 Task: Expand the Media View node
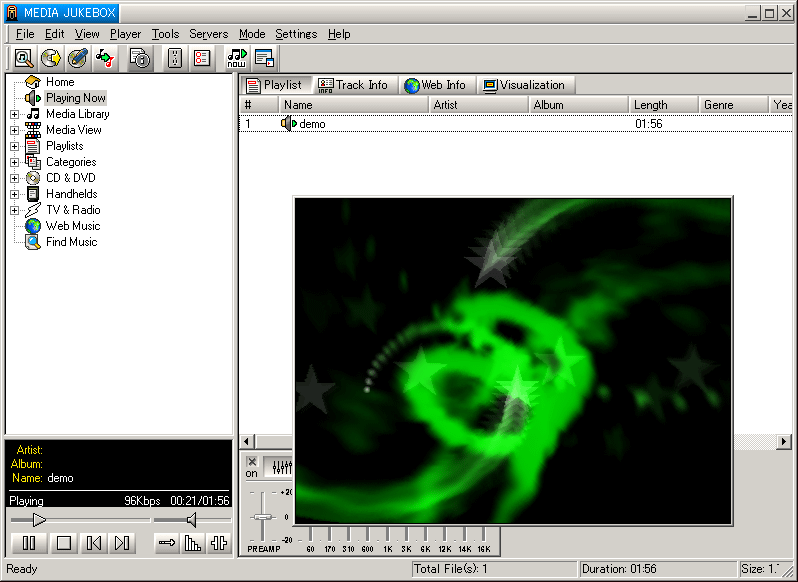[14, 130]
